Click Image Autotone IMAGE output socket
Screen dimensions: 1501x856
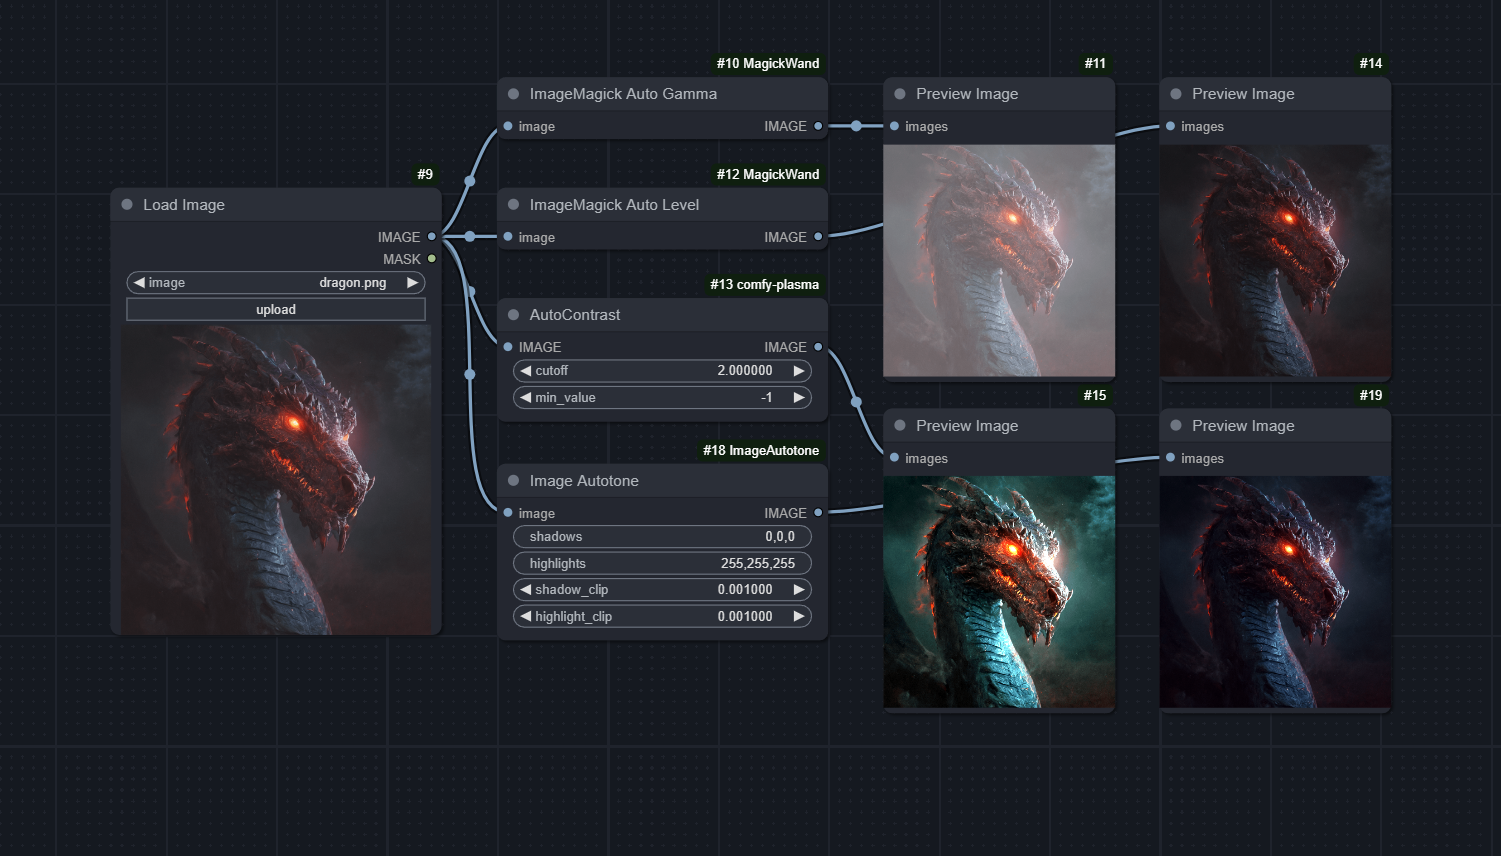tap(818, 513)
